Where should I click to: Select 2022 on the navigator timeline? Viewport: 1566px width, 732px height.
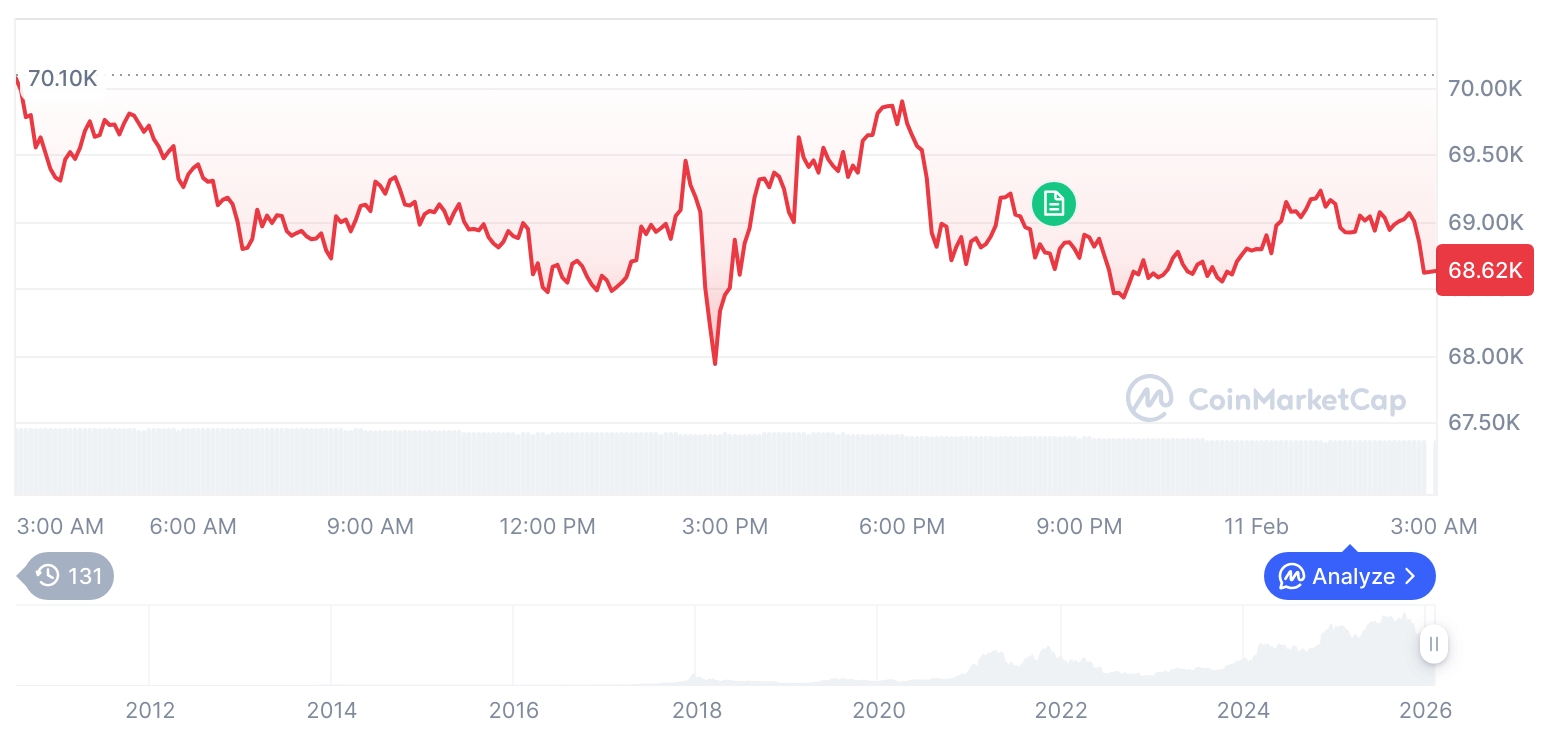(x=1061, y=711)
